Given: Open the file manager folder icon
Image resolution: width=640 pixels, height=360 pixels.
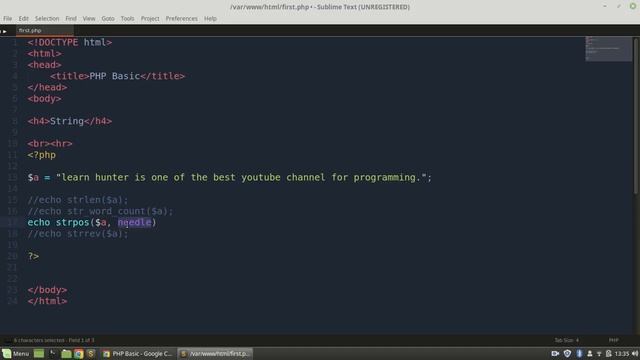Looking at the screenshot, I should tap(66, 353).
